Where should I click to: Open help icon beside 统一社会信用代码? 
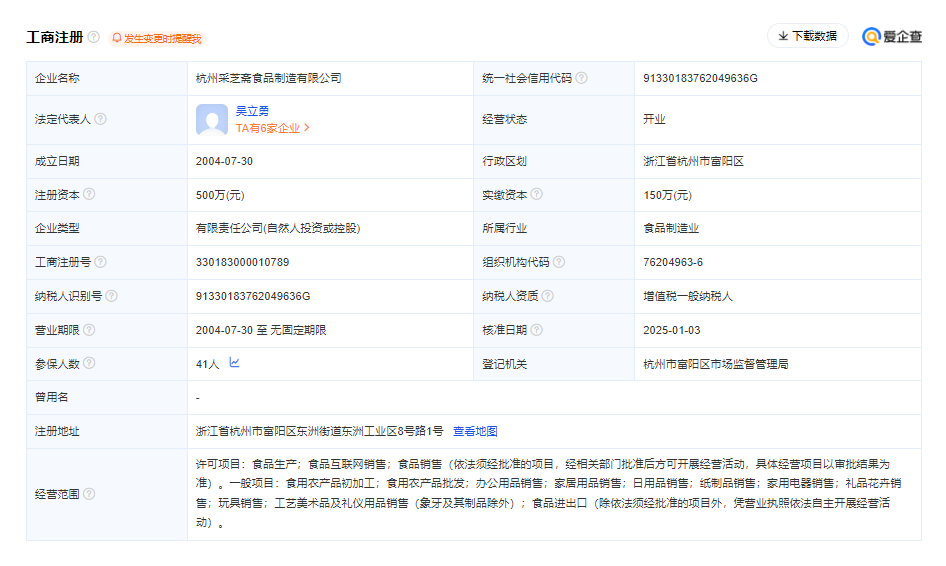pos(581,78)
